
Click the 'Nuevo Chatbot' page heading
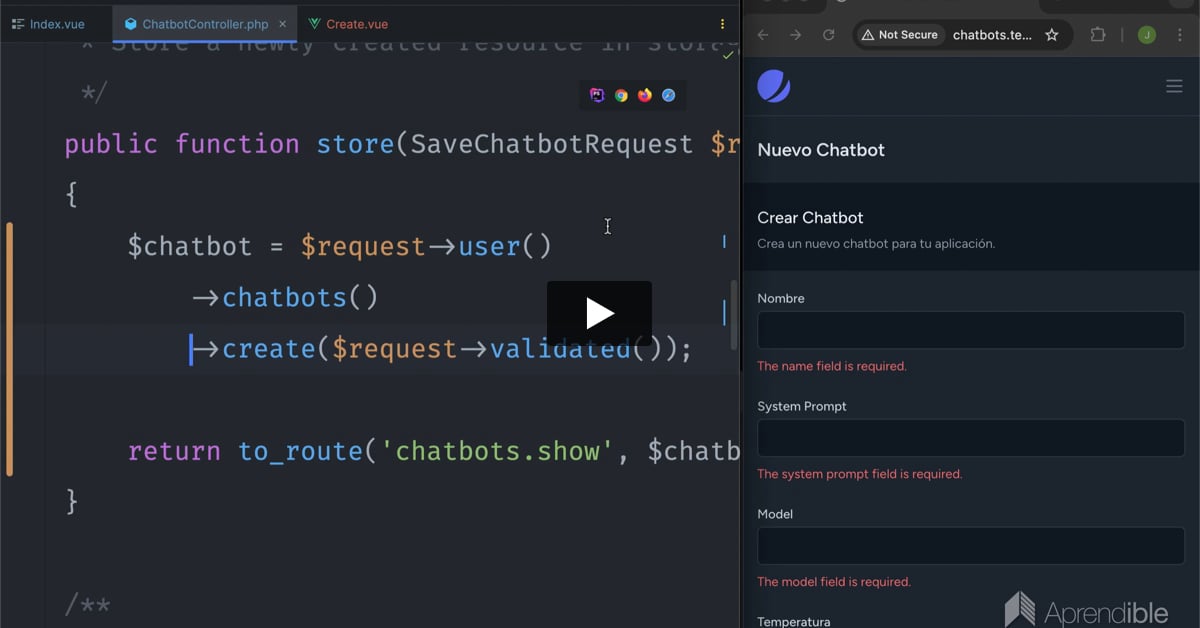[x=821, y=150]
